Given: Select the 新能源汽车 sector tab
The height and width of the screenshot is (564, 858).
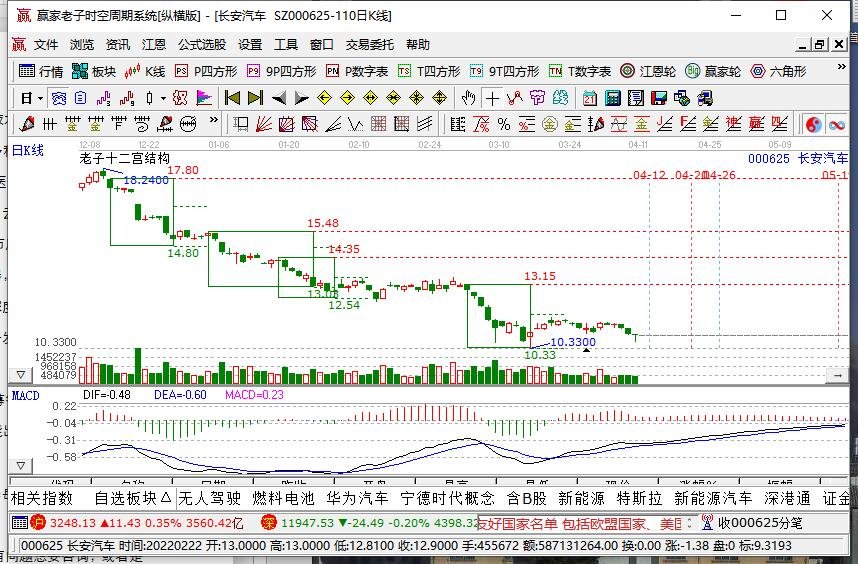Looking at the screenshot, I should point(713,498).
